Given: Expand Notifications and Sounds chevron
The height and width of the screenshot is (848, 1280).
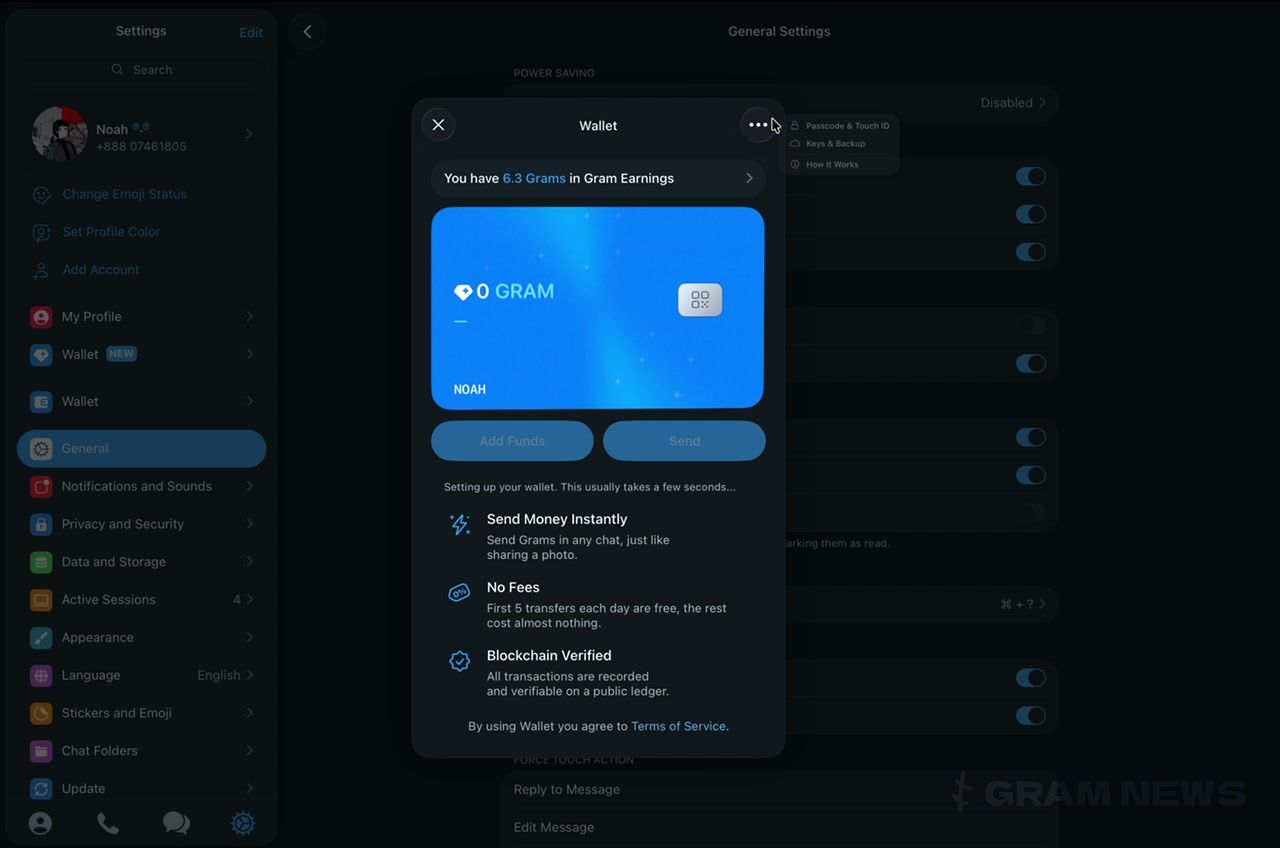Looking at the screenshot, I should [249, 487].
